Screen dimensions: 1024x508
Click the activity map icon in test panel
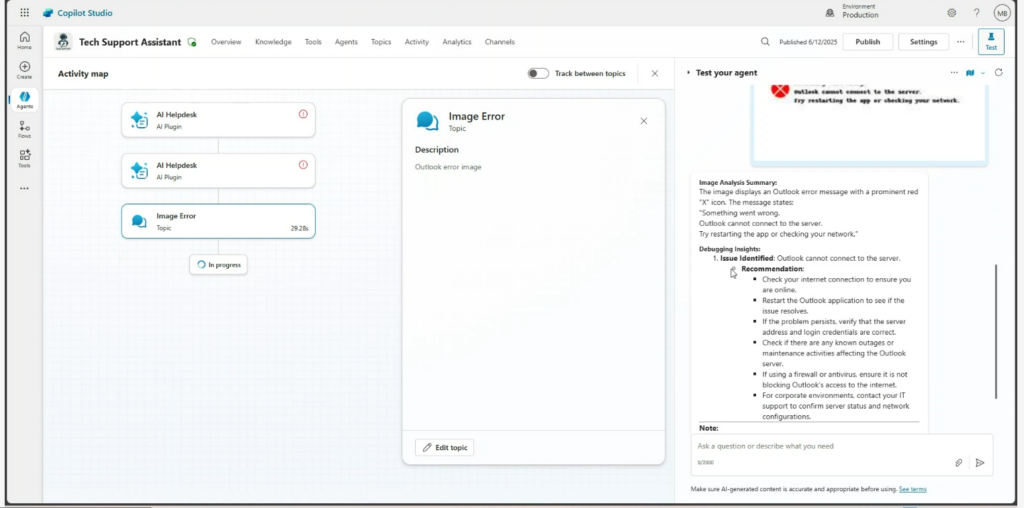pos(970,72)
